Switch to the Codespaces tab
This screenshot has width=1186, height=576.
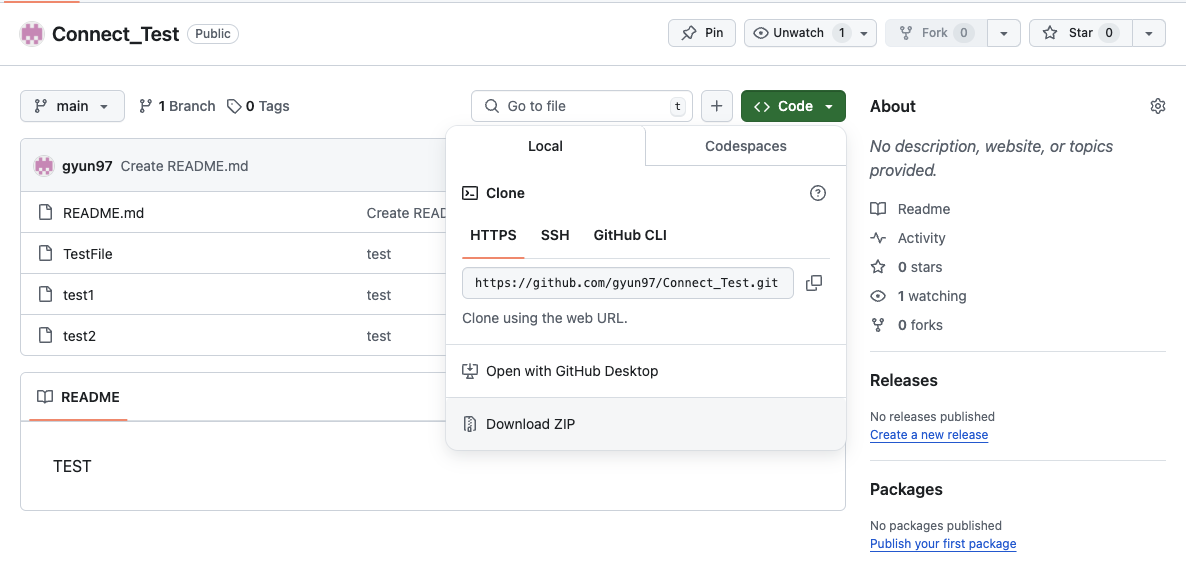pos(746,146)
